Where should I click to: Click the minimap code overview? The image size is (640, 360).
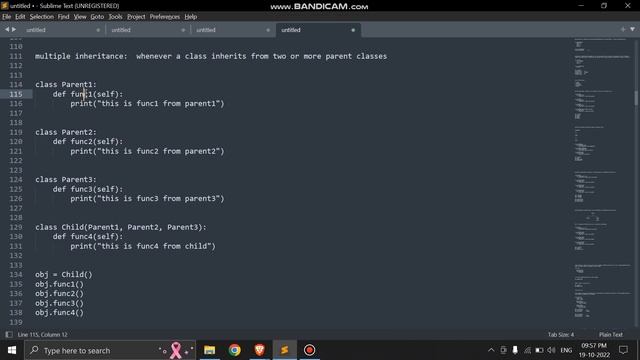click(x=603, y=178)
